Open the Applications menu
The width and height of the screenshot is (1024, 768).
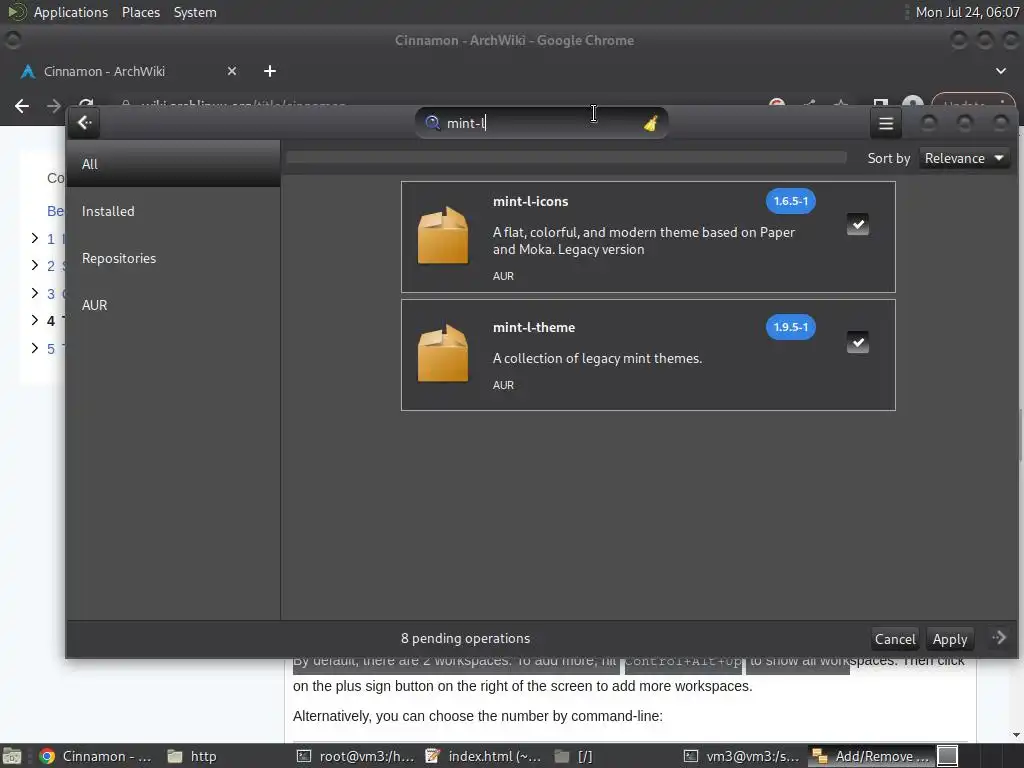coord(71,12)
